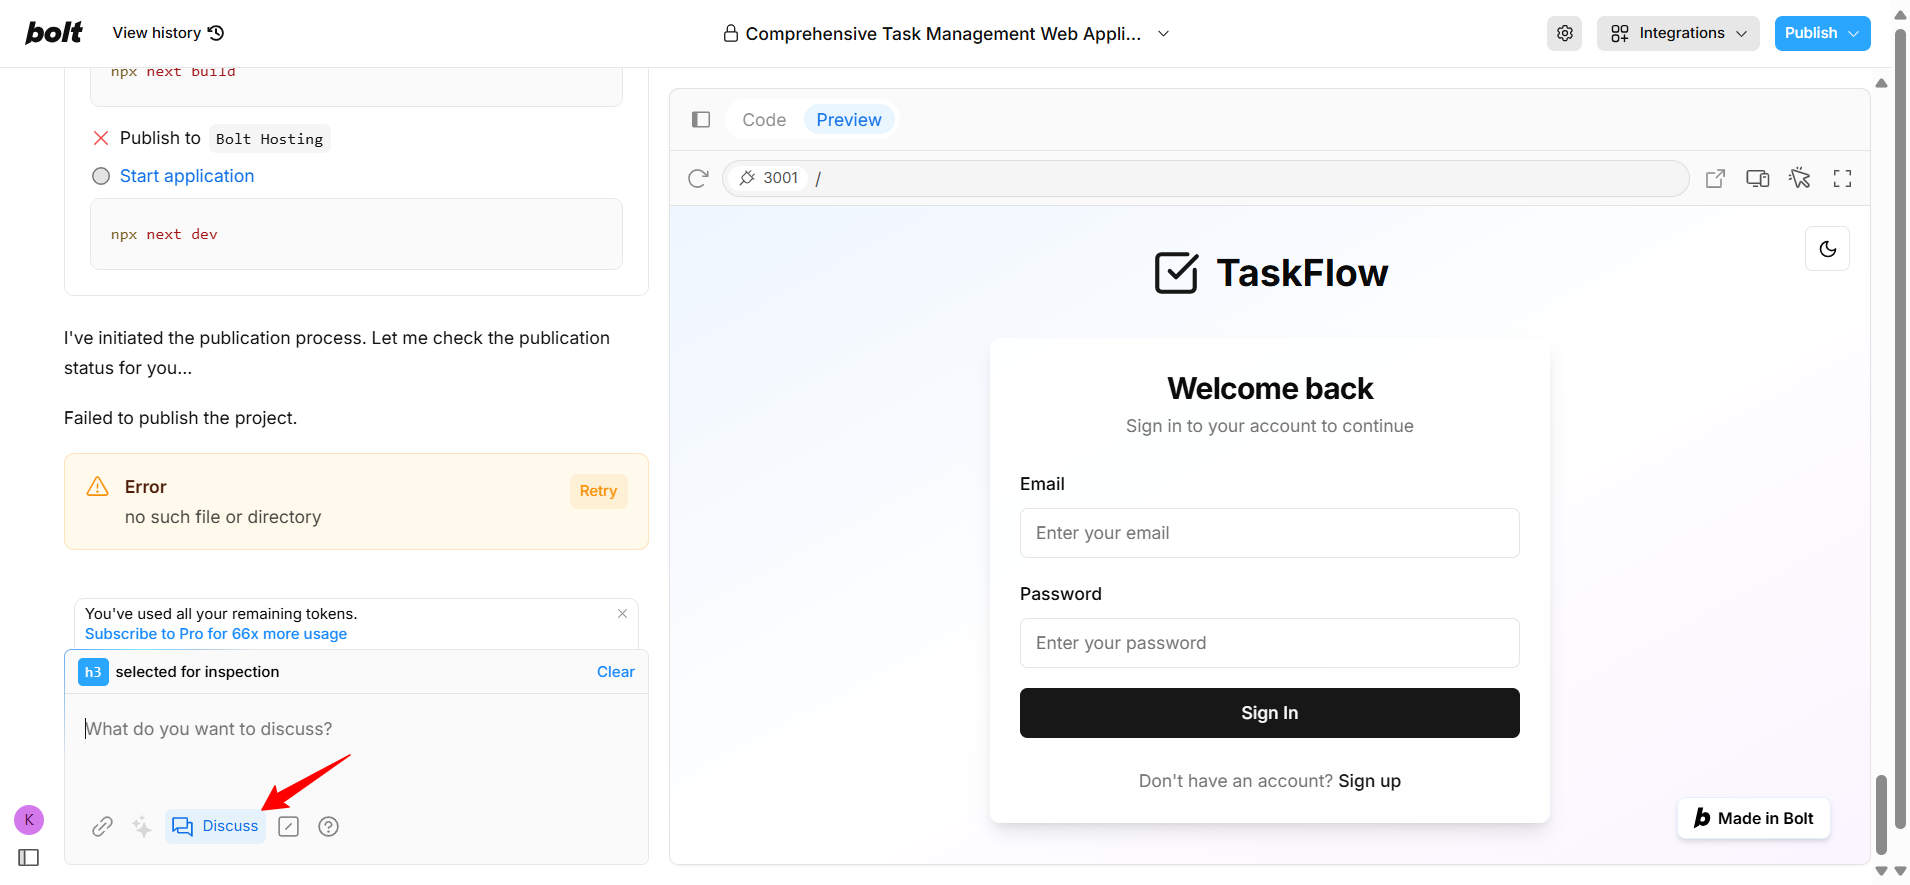Open the K user avatar
This screenshot has height=885, width=1910.
(29, 820)
